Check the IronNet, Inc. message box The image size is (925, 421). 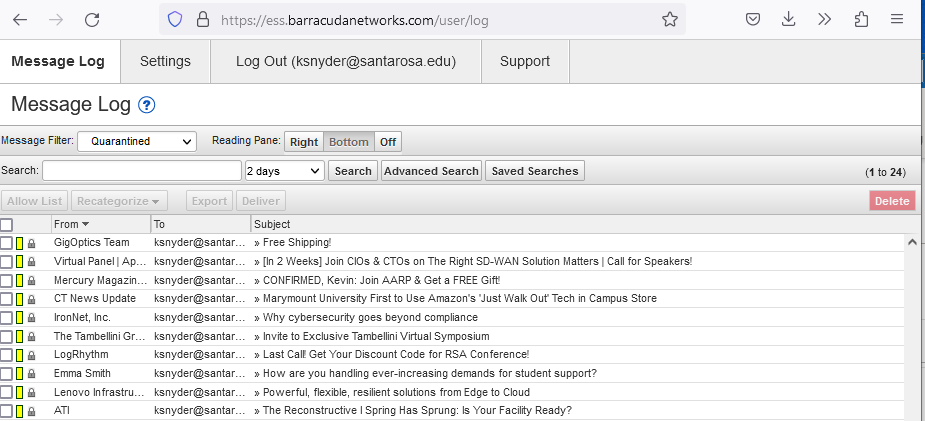(x=6, y=318)
